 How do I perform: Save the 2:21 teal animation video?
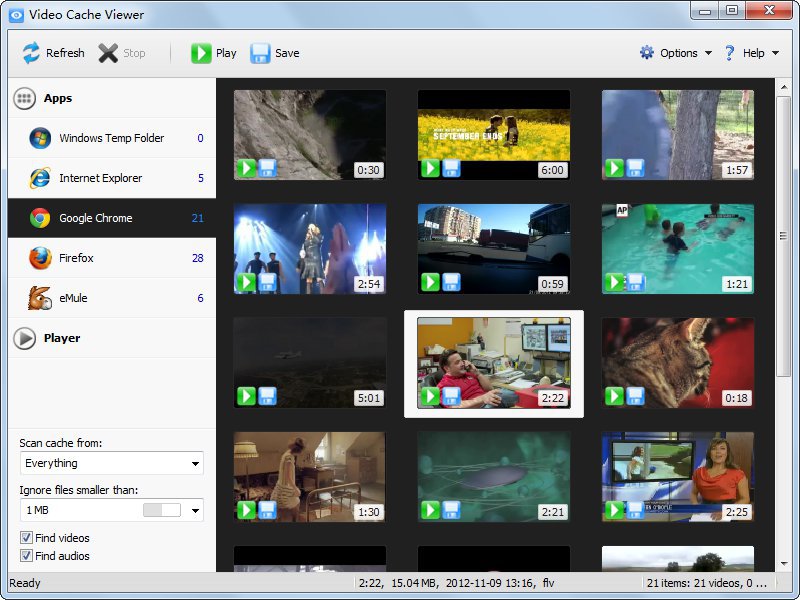(452, 510)
